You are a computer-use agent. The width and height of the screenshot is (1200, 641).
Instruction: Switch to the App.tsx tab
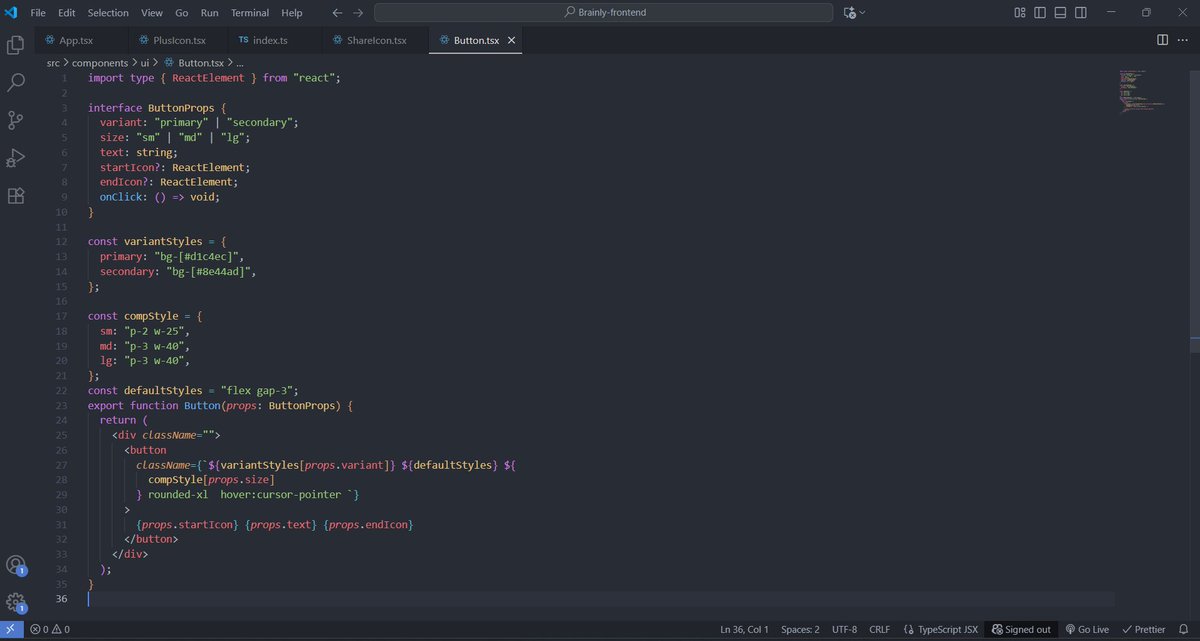point(80,40)
